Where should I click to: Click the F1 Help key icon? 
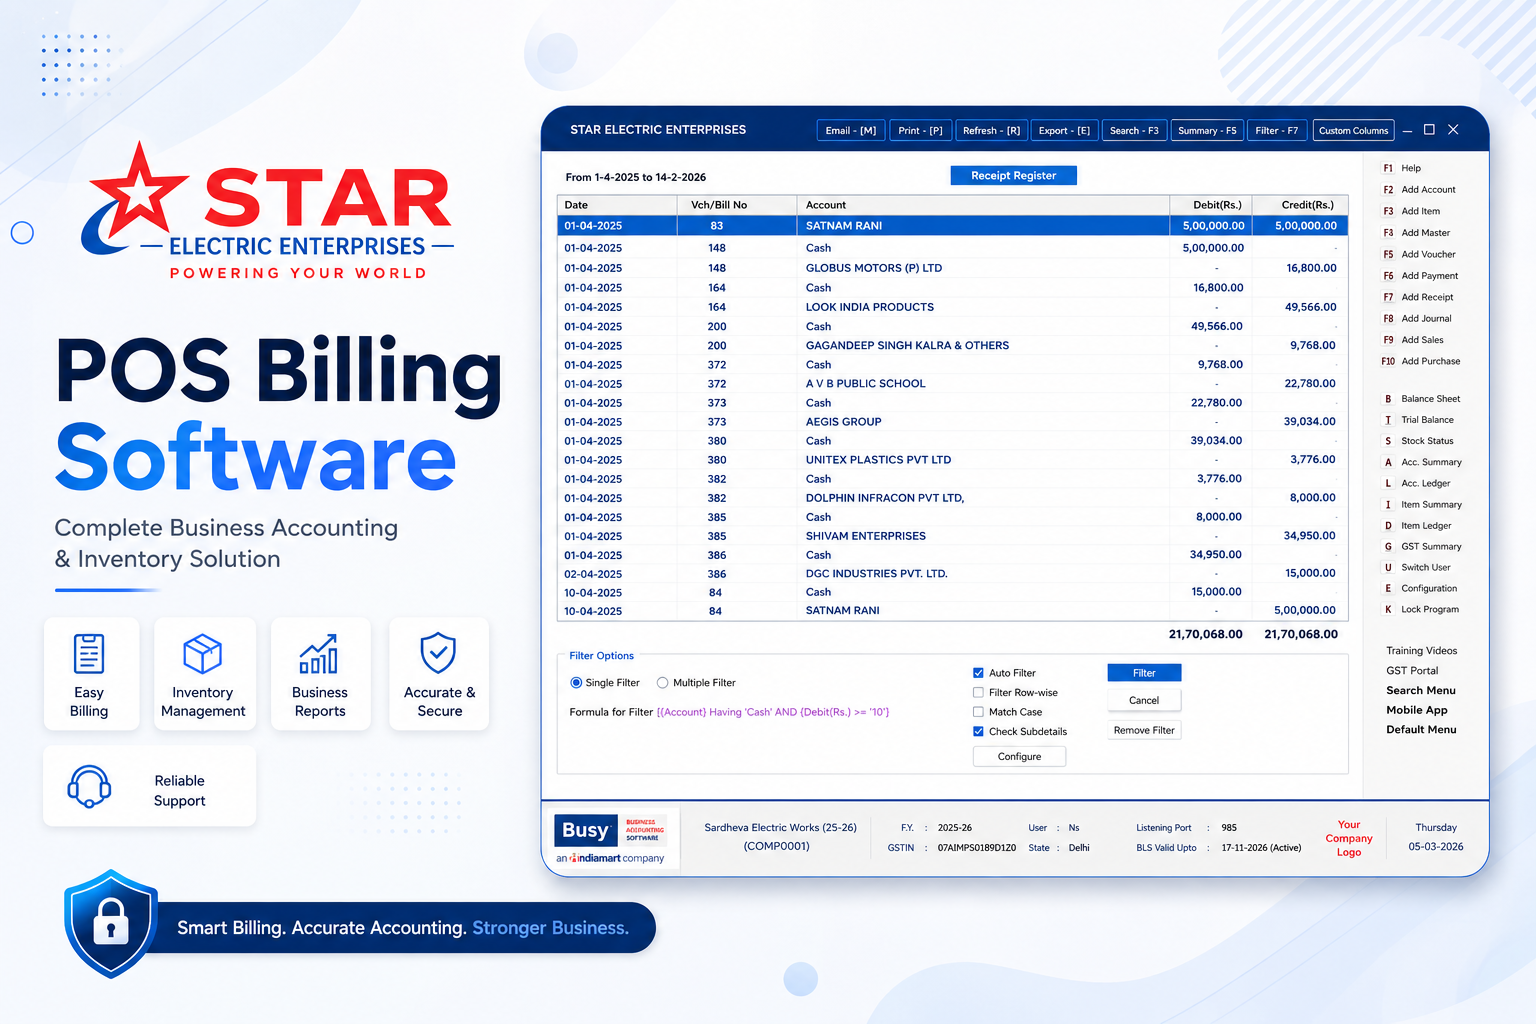point(1388,168)
